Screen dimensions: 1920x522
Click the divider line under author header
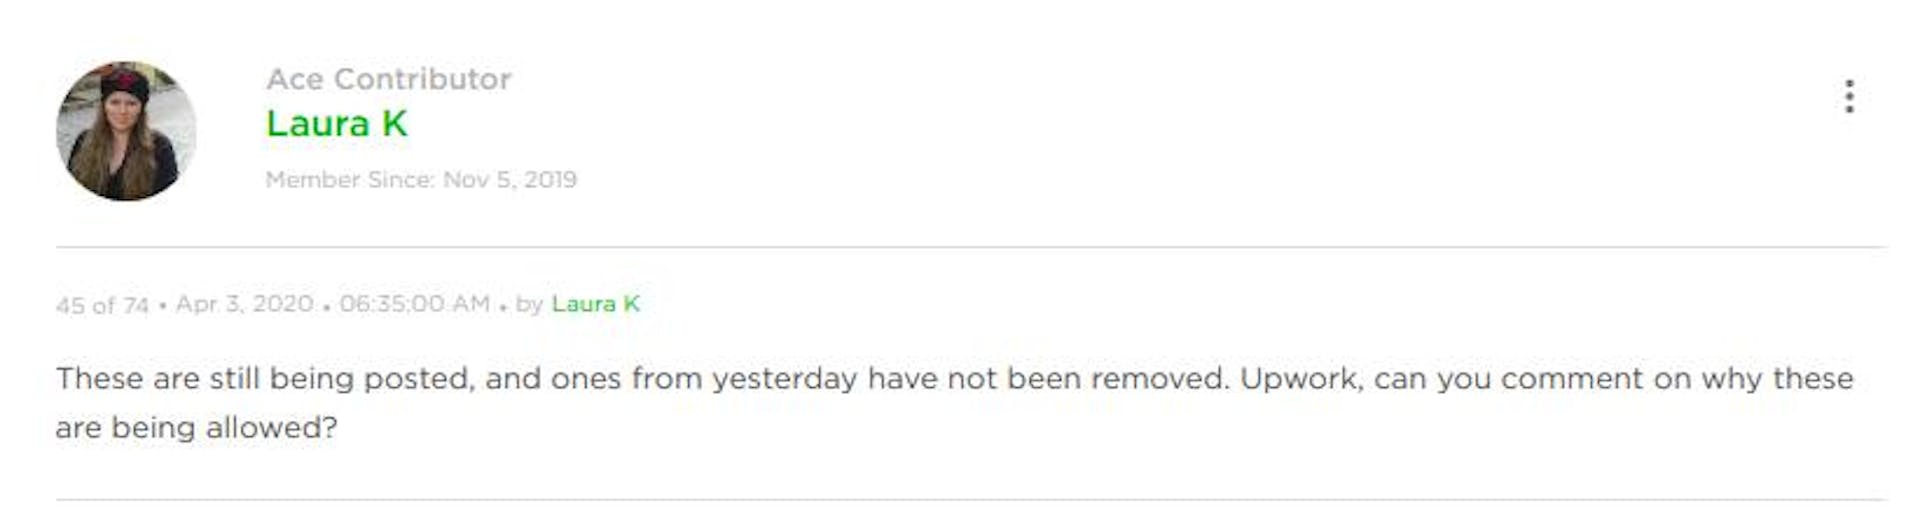(971, 246)
